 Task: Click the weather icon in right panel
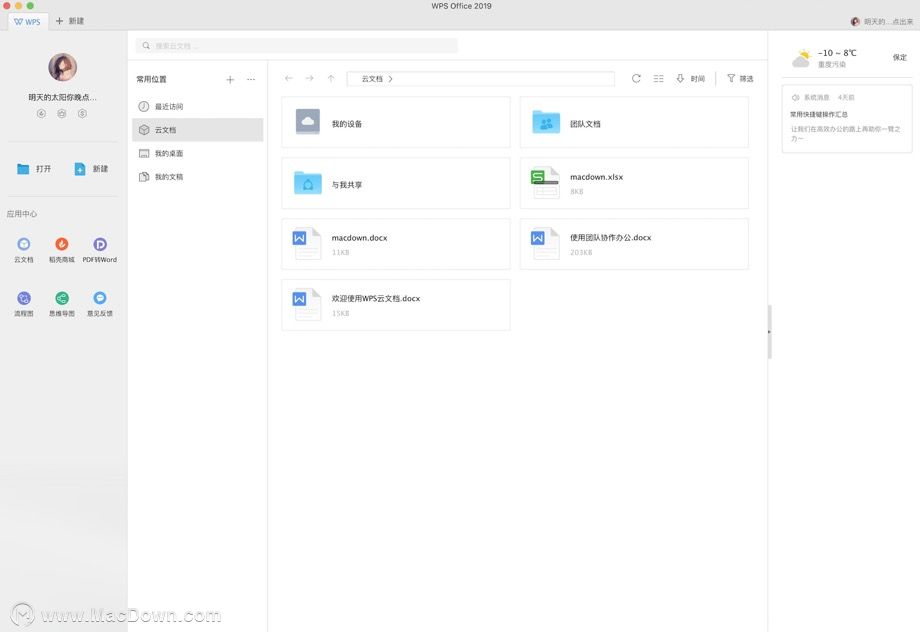[801, 58]
